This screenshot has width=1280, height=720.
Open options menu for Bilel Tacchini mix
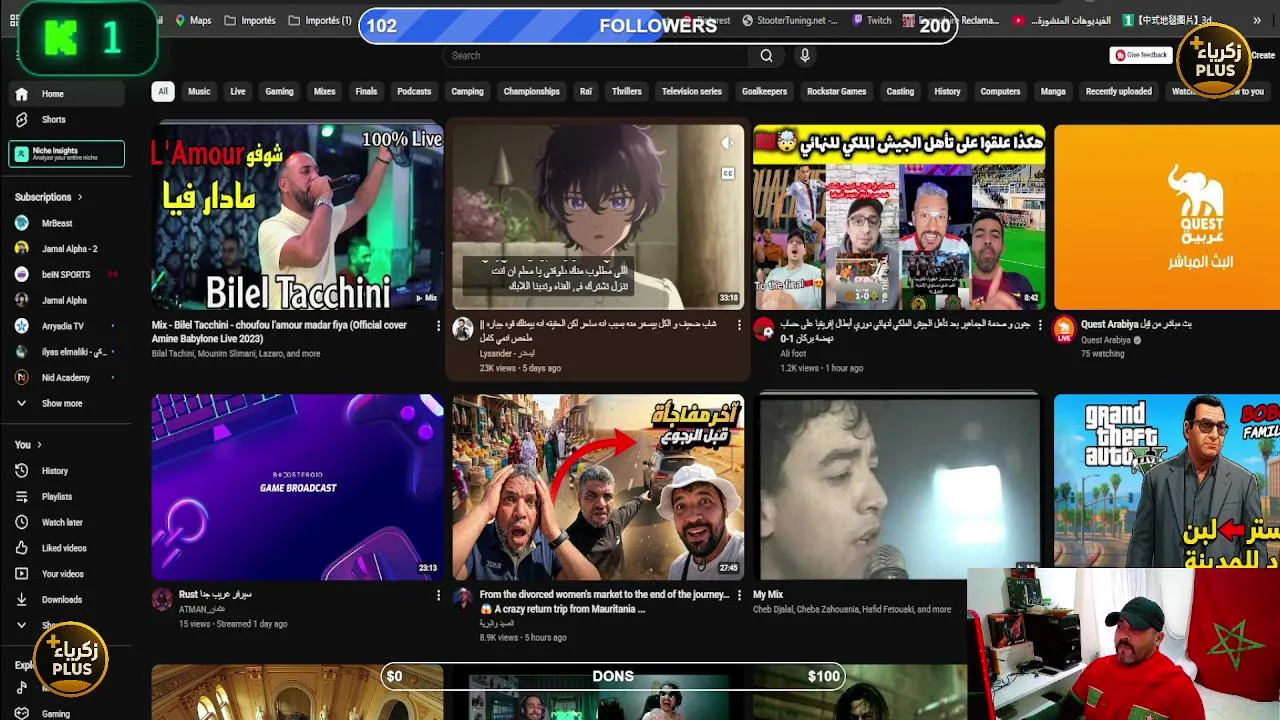coord(438,326)
